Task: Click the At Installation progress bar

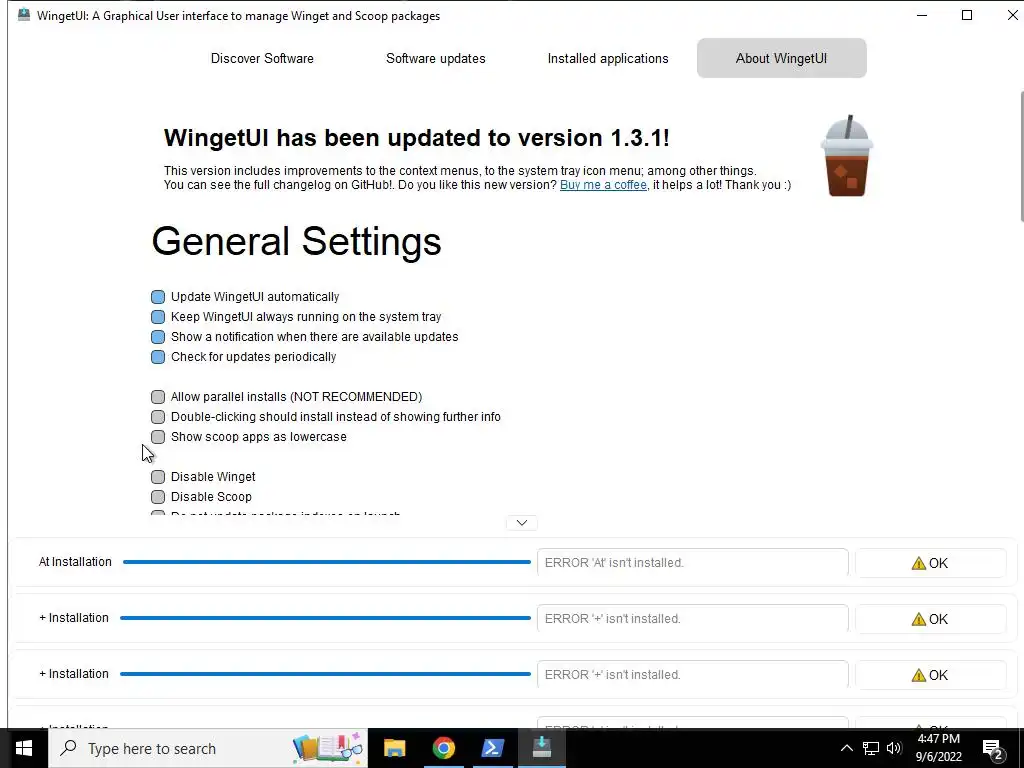Action: click(327, 562)
